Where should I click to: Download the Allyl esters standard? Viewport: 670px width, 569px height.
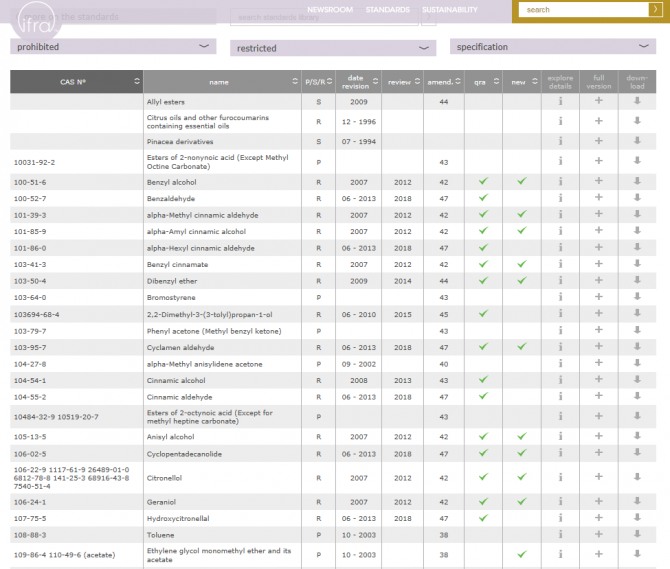(x=636, y=101)
